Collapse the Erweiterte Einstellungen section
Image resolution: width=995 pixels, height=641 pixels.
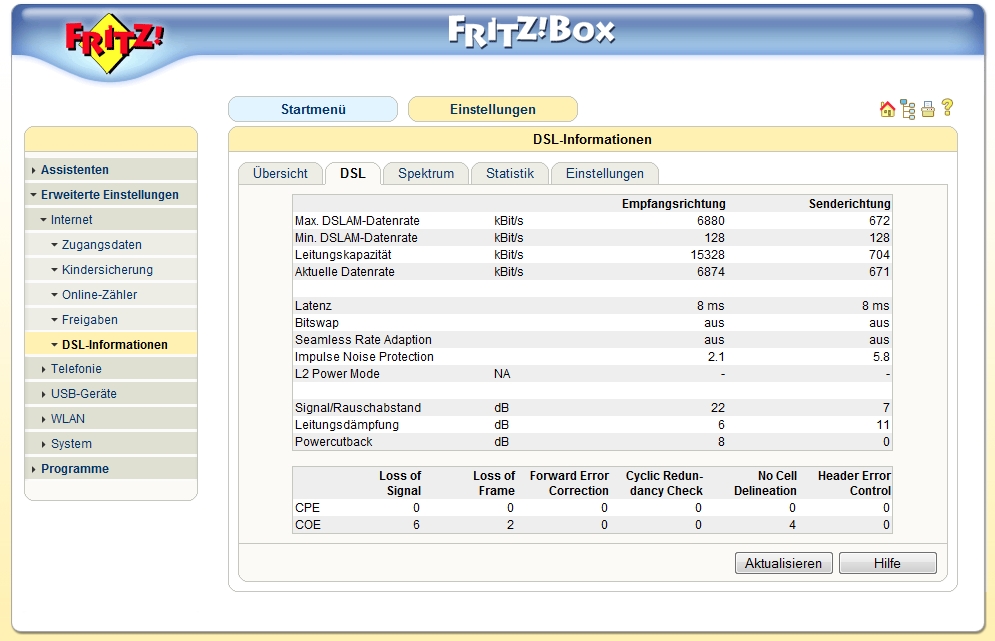point(109,195)
